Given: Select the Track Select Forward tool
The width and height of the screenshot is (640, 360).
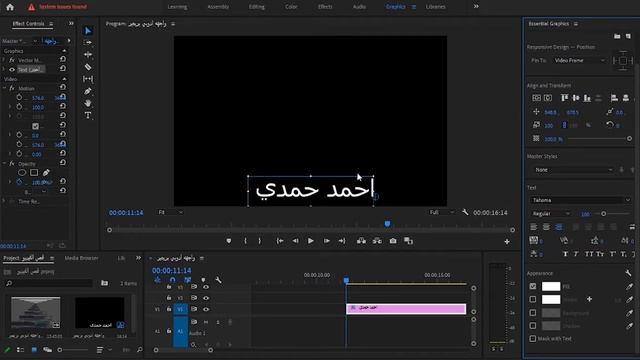Looking at the screenshot, I should (88, 42).
